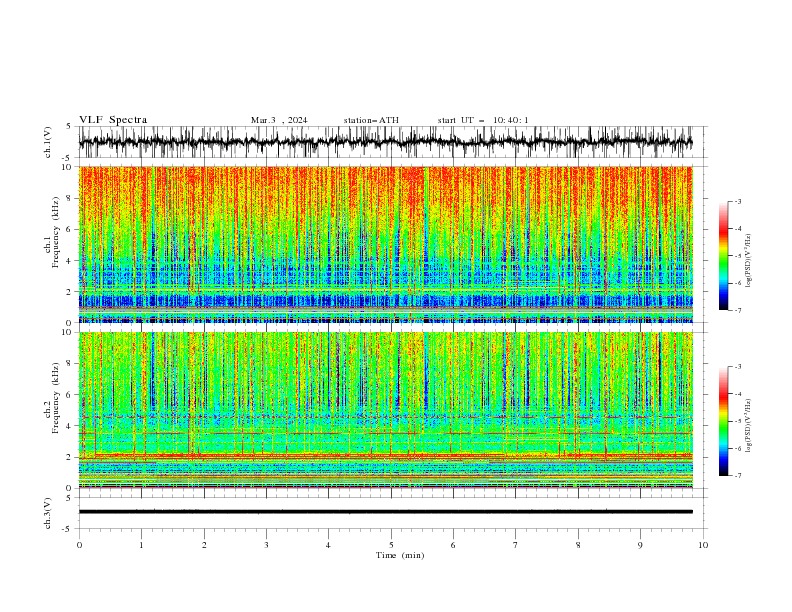792x612 pixels.
Task: Select the "start UT = 10:40: 1" text
Action: pyautogui.click(x=483, y=120)
